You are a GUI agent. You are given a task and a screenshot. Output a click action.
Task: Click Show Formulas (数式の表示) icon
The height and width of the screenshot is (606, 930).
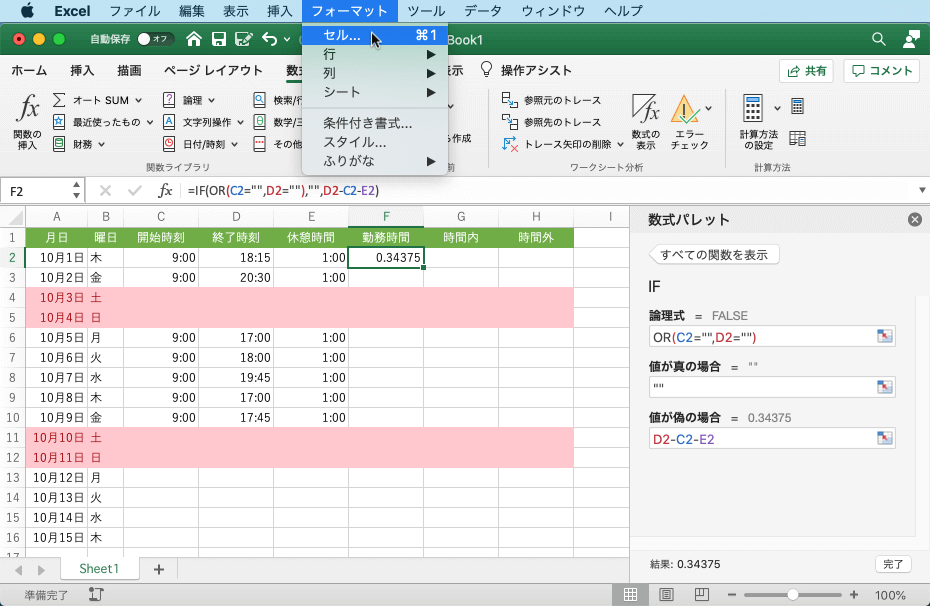tap(645, 110)
